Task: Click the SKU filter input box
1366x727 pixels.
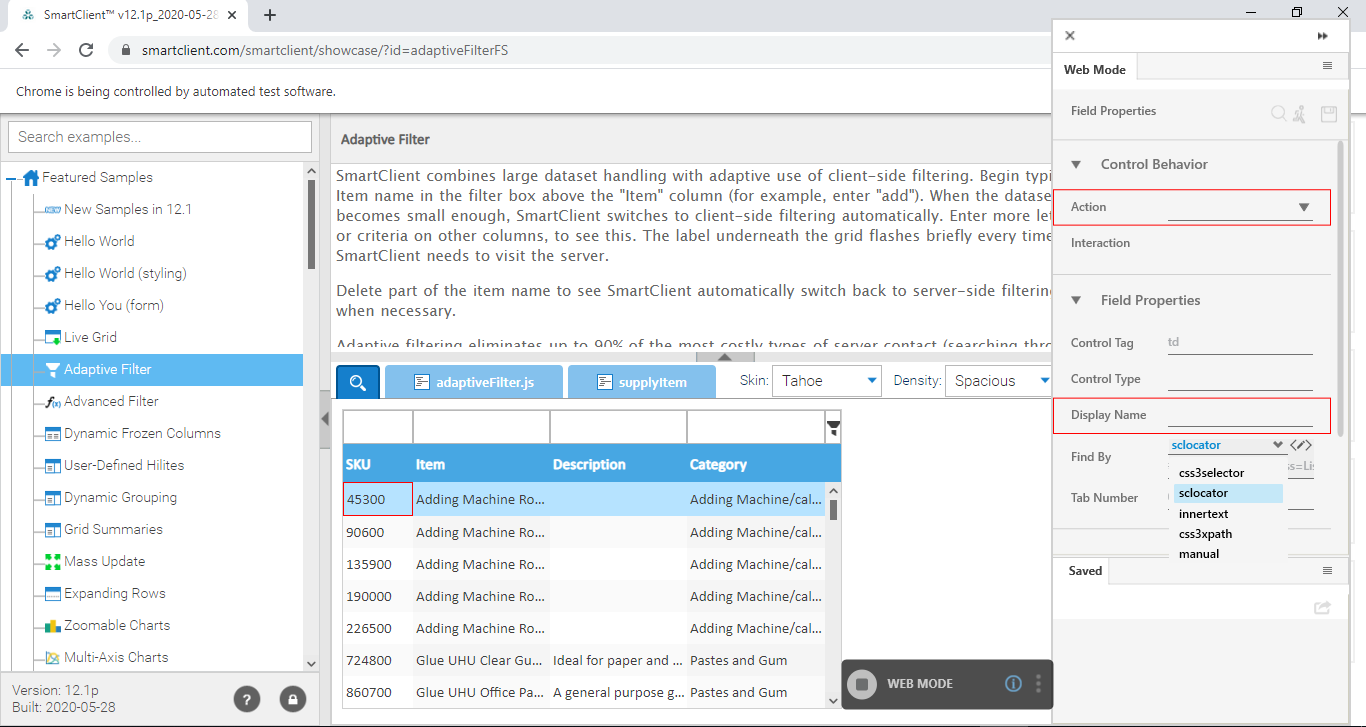Action: click(378, 427)
